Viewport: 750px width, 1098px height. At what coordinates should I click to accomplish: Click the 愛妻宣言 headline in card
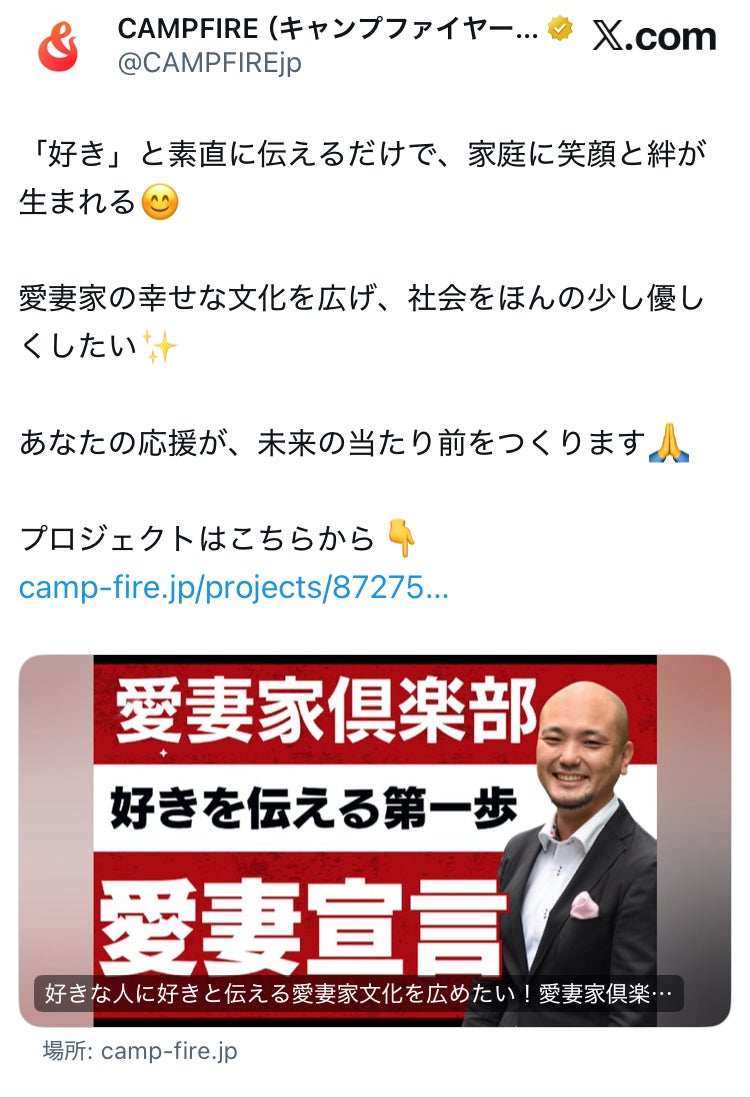(x=303, y=926)
